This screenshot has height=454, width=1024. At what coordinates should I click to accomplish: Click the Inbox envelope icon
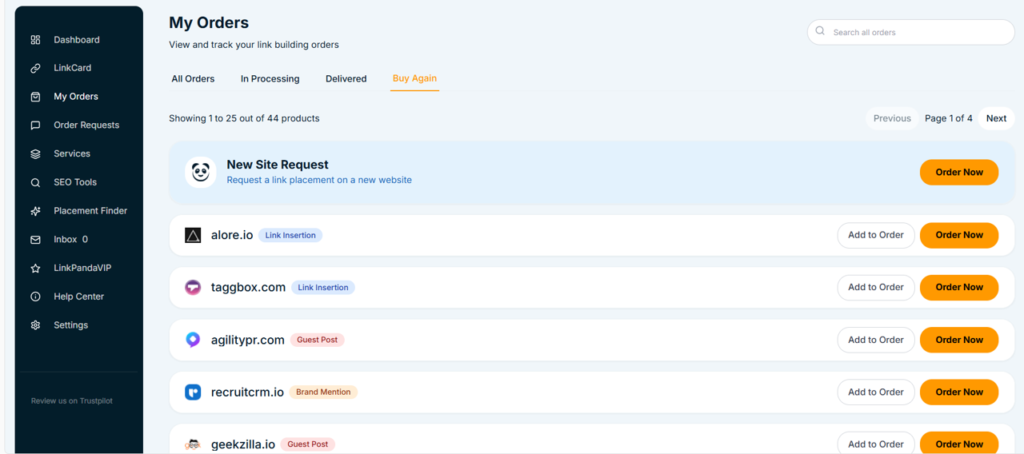pyautogui.click(x=35, y=240)
